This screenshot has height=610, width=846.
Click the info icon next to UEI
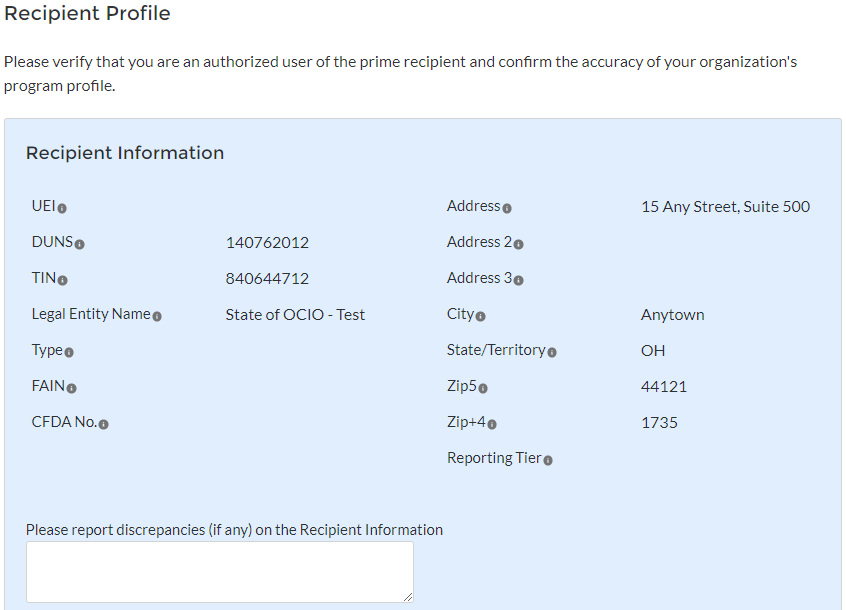pos(62,208)
